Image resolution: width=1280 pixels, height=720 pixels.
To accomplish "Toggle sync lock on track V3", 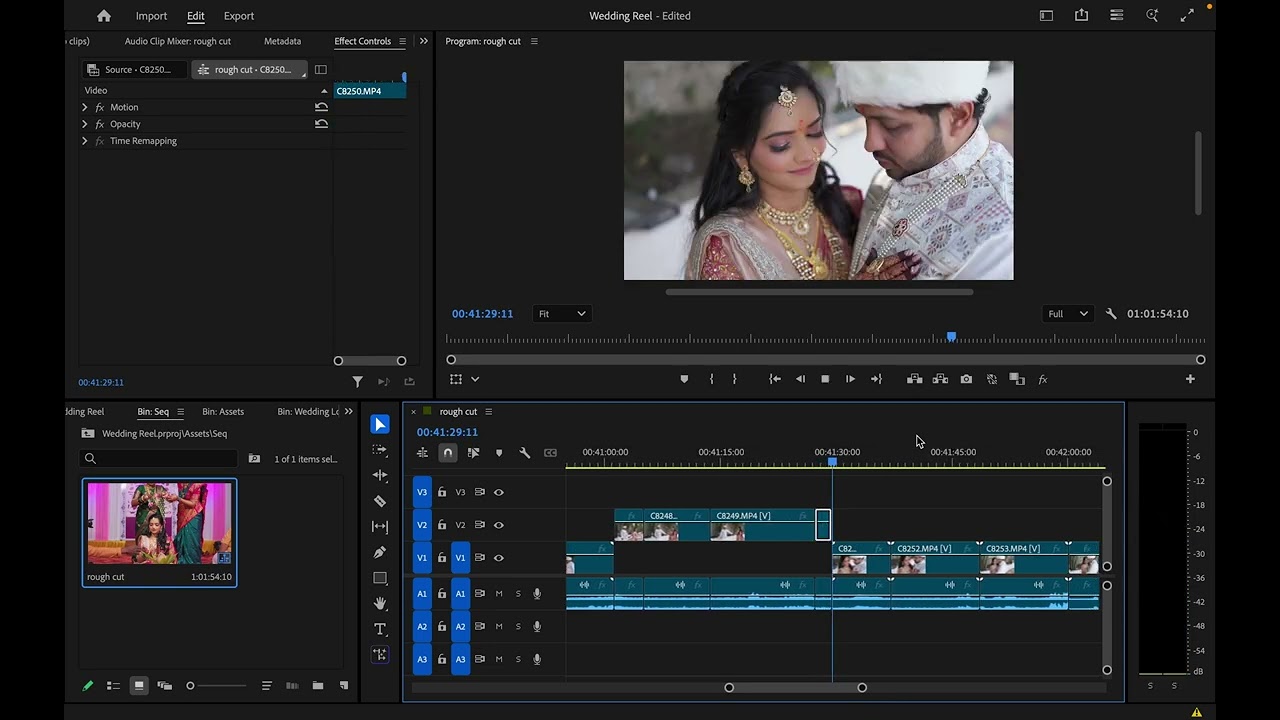I will [x=480, y=492].
